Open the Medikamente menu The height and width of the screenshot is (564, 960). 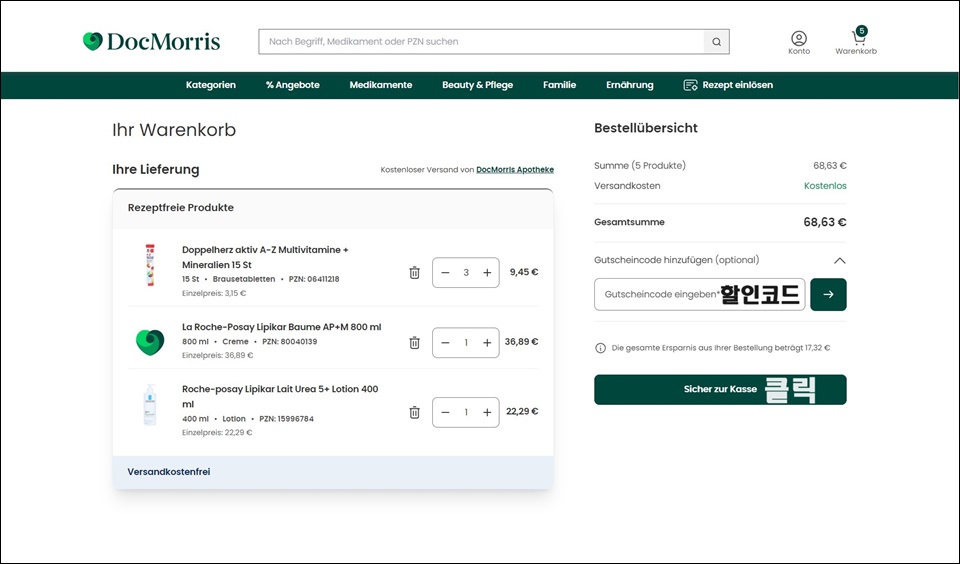click(x=381, y=85)
